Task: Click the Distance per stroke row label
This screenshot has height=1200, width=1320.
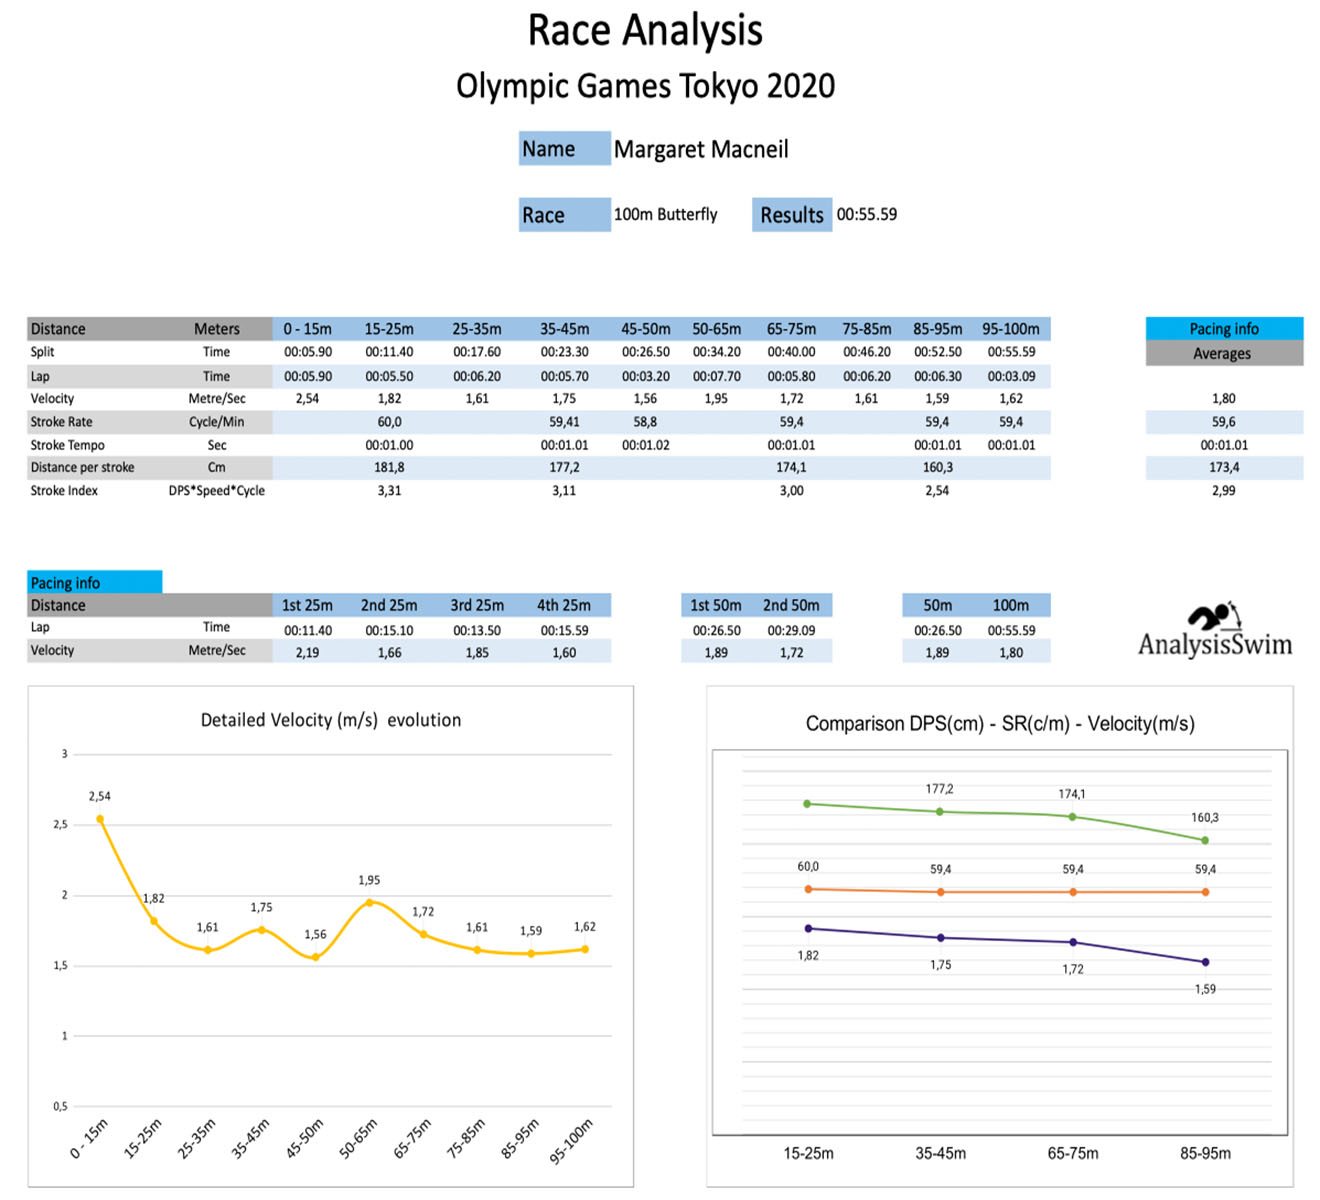Action: tap(82, 467)
